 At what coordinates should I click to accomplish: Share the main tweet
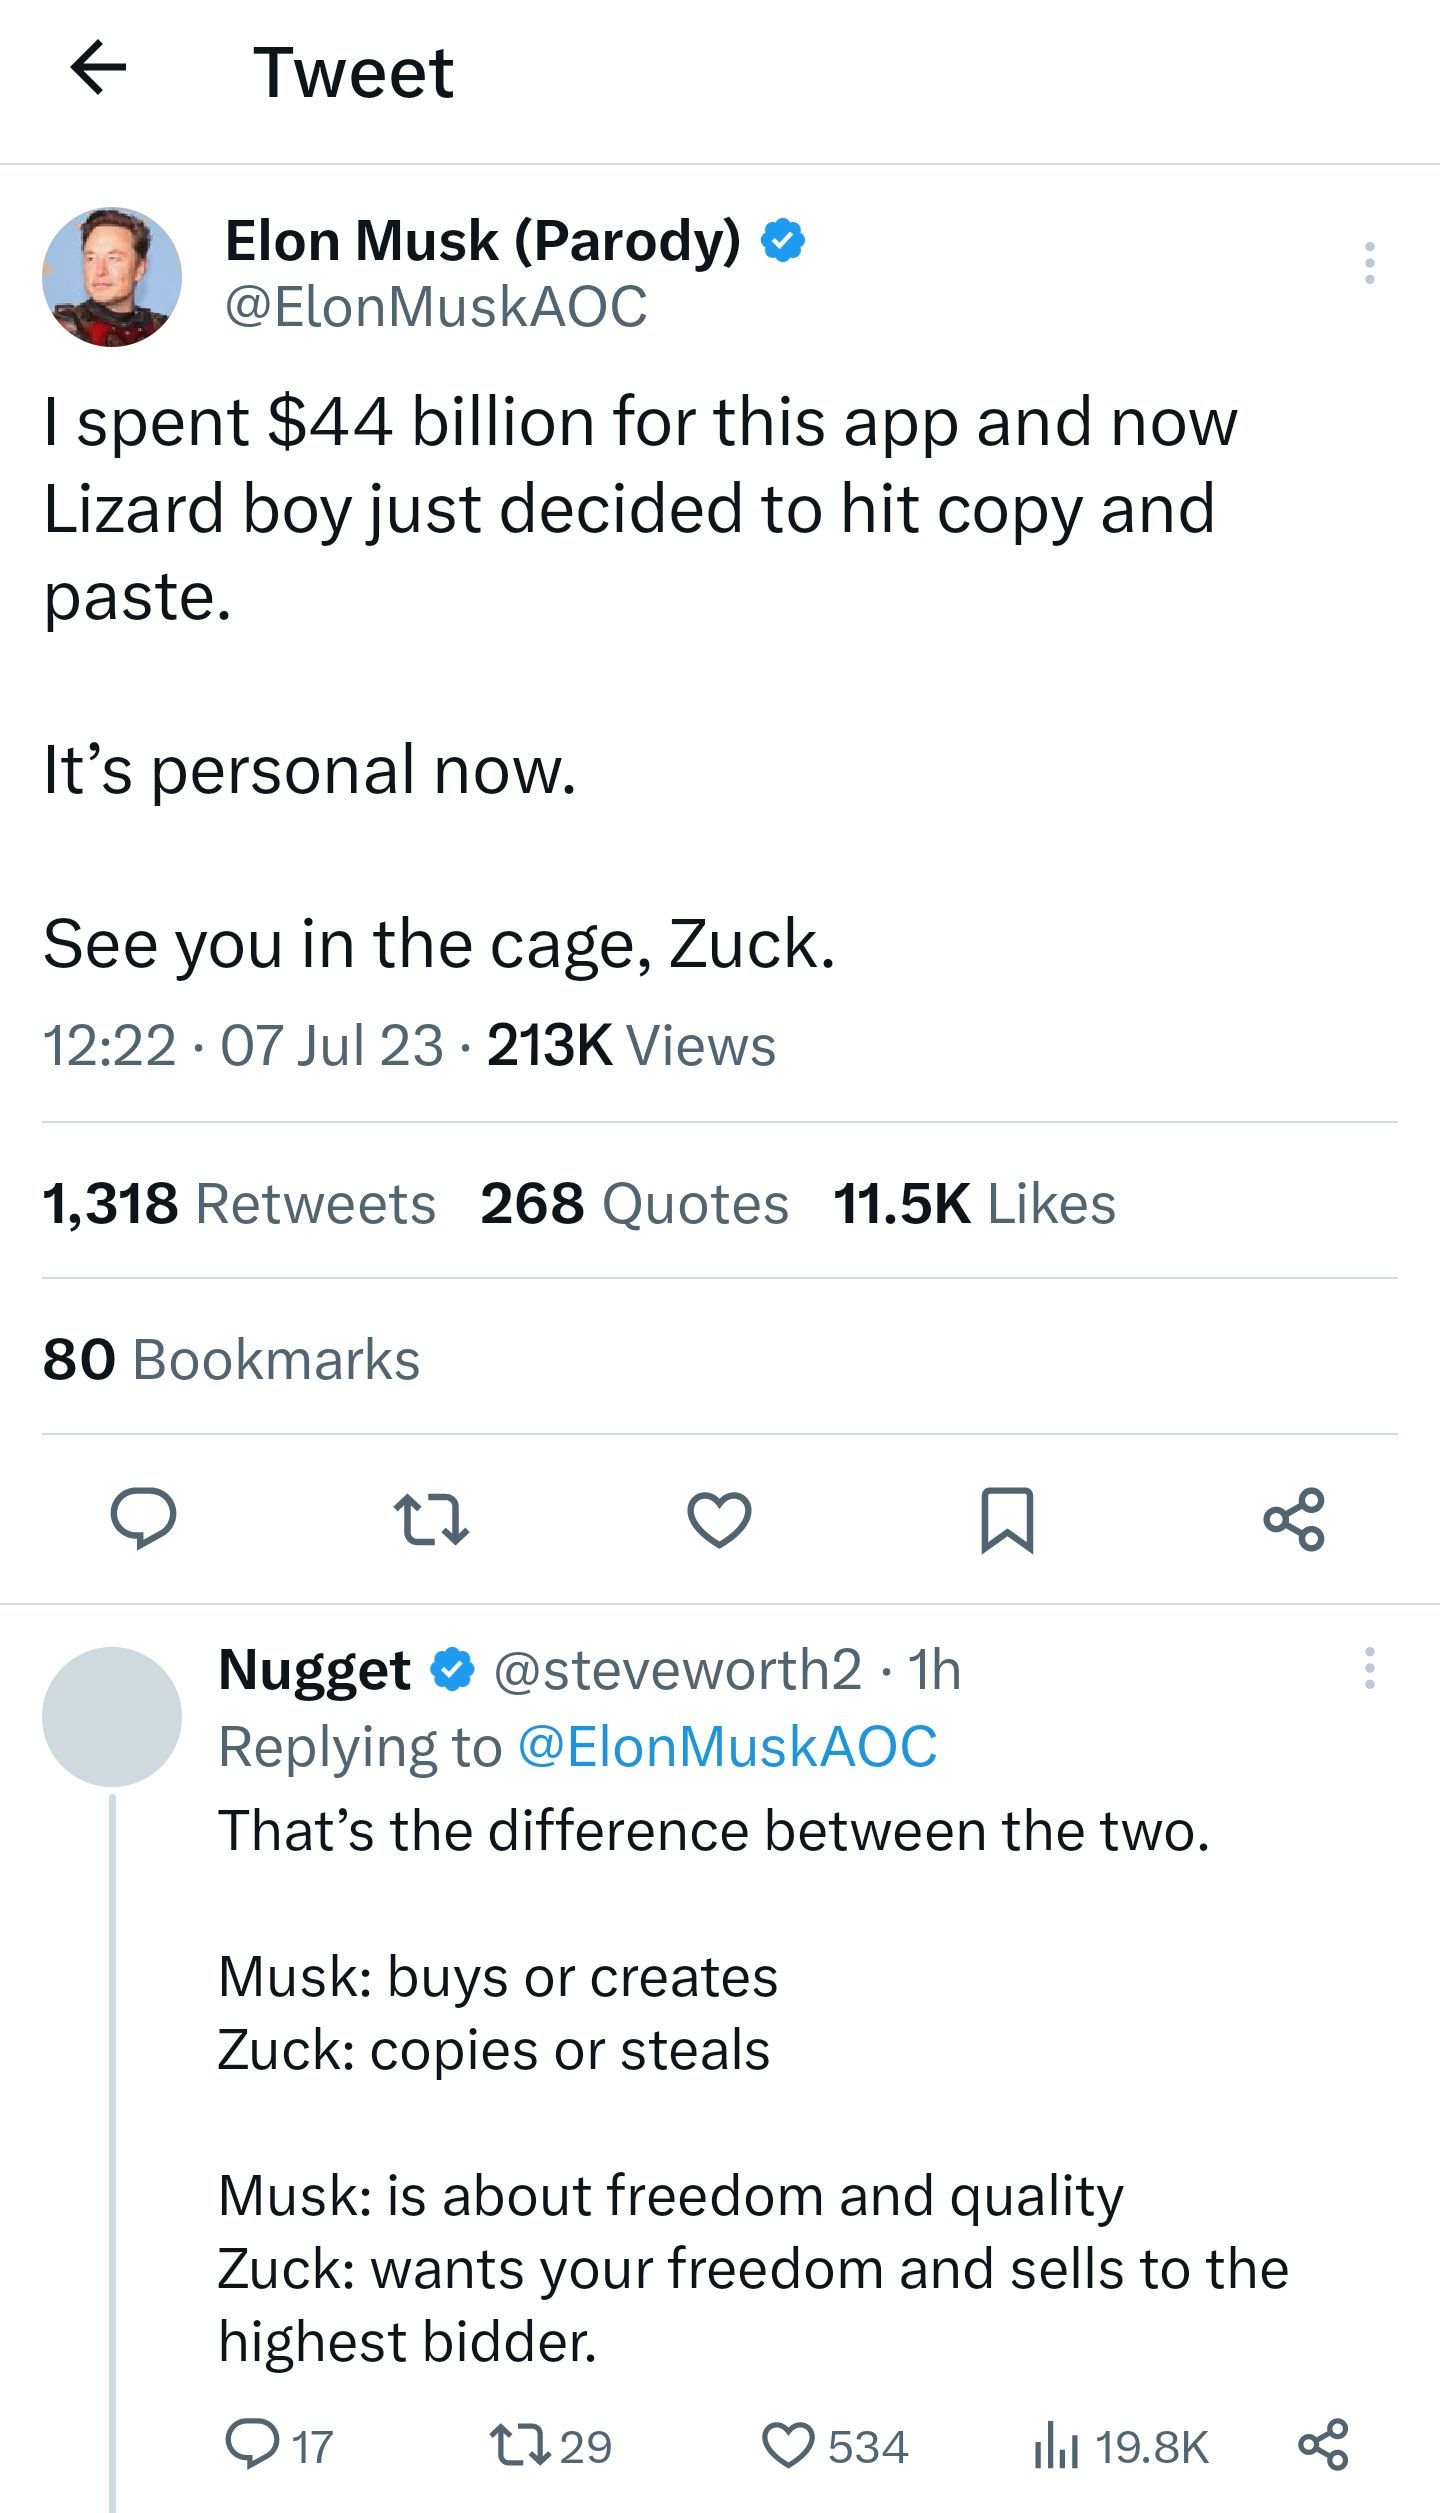(x=1294, y=1519)
